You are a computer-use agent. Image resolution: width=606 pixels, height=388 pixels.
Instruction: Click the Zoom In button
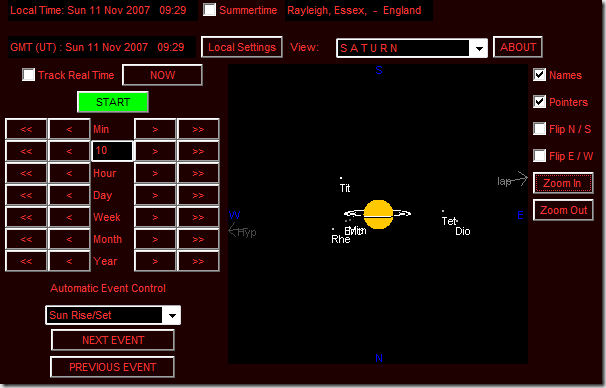[563, 183]
